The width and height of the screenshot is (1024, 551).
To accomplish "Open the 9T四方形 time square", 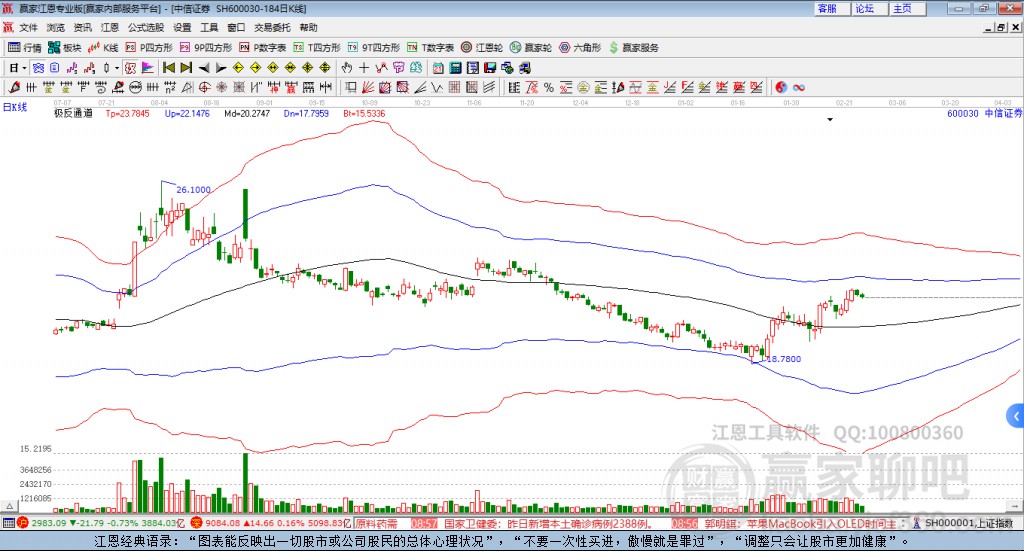I will tap(374, 48).
